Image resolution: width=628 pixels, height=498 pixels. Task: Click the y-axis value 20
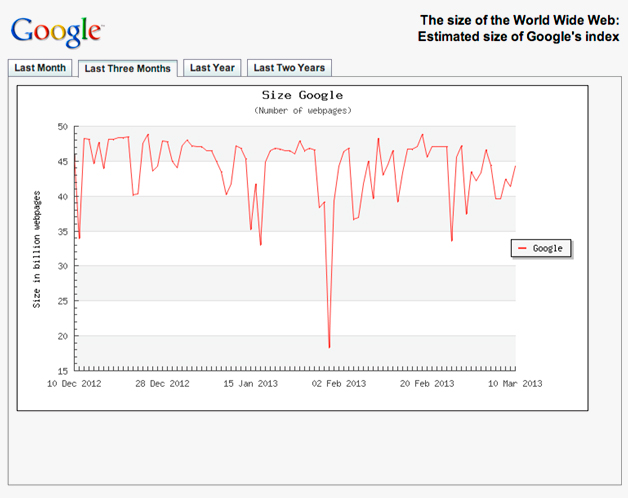pyautogui.click(x=63, y=336)
